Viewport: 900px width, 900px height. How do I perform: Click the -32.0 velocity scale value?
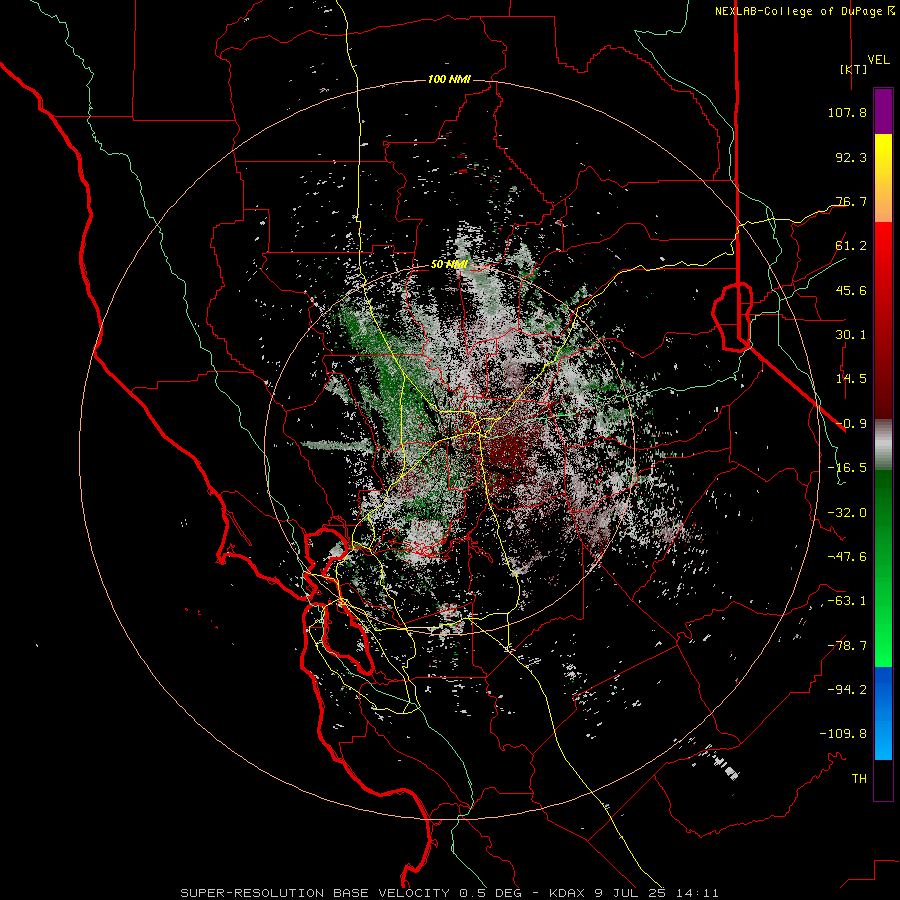click(847, 513)
